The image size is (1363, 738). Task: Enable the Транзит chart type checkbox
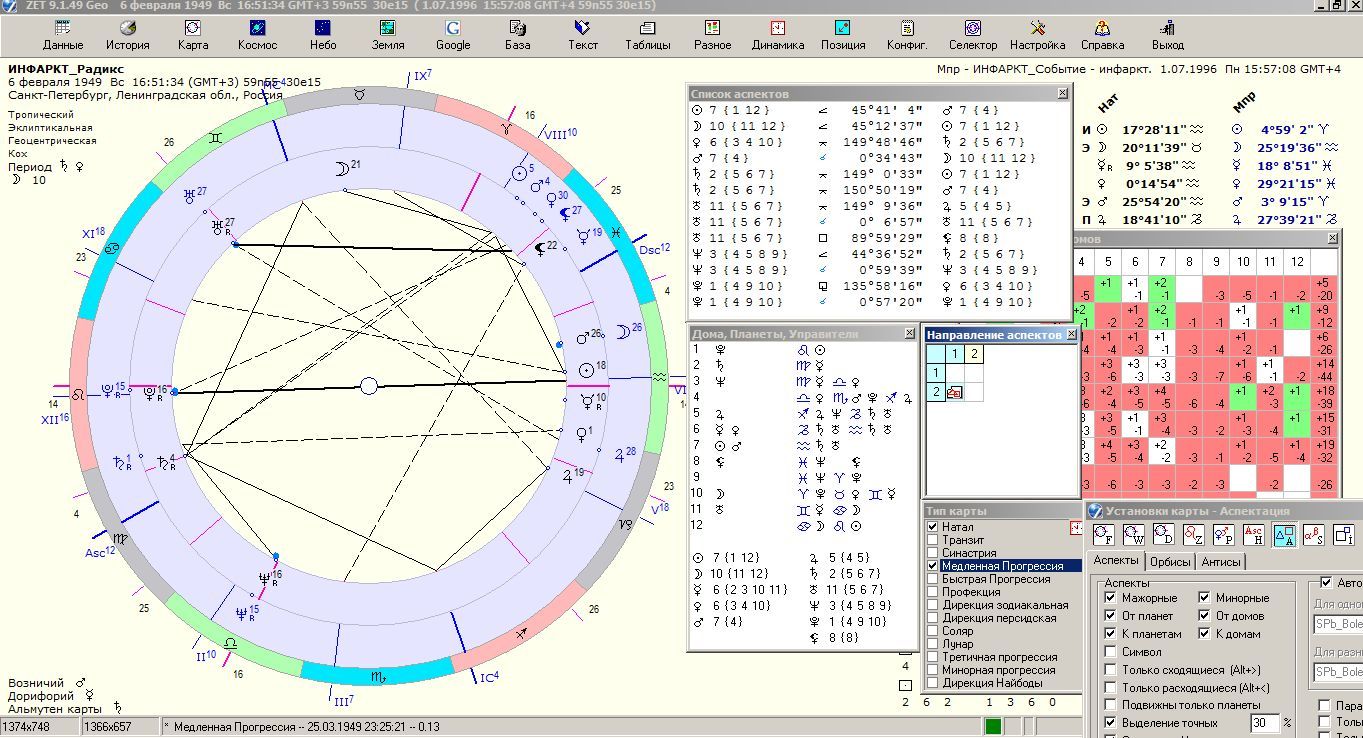[x=933, y=540]
